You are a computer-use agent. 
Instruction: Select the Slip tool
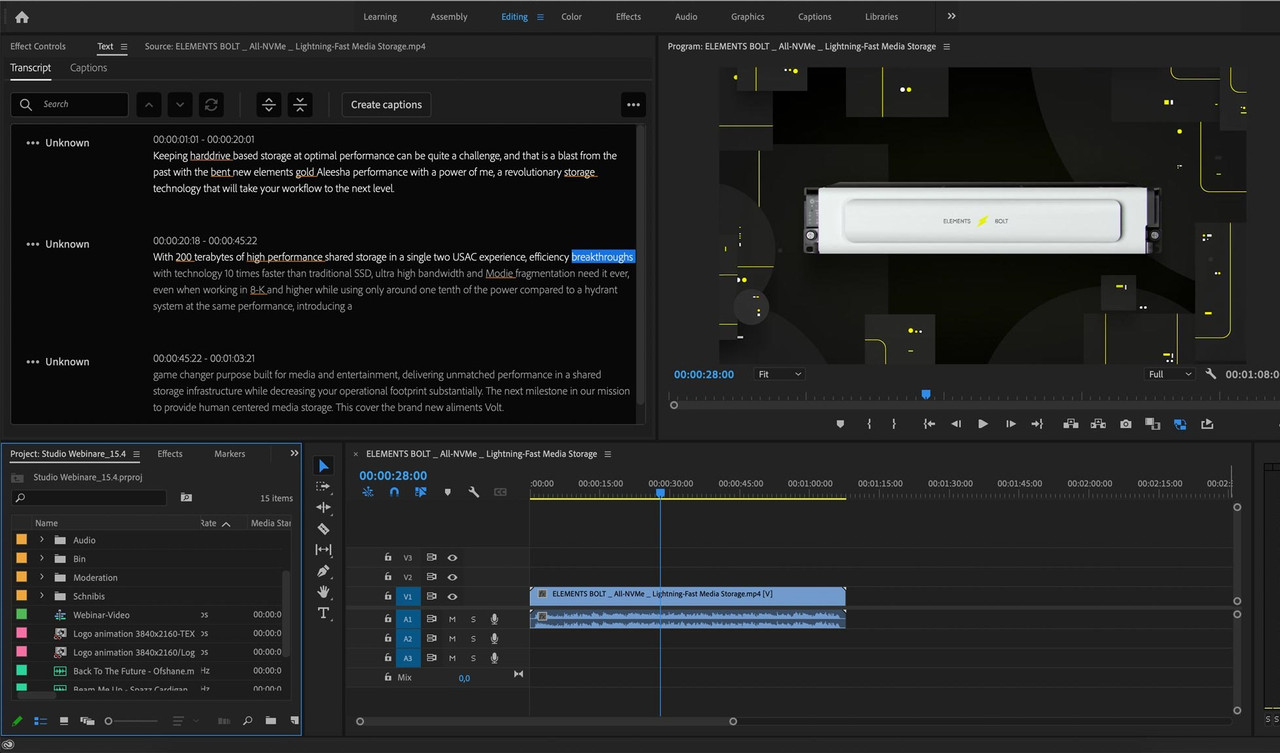[x=323, y=549]
